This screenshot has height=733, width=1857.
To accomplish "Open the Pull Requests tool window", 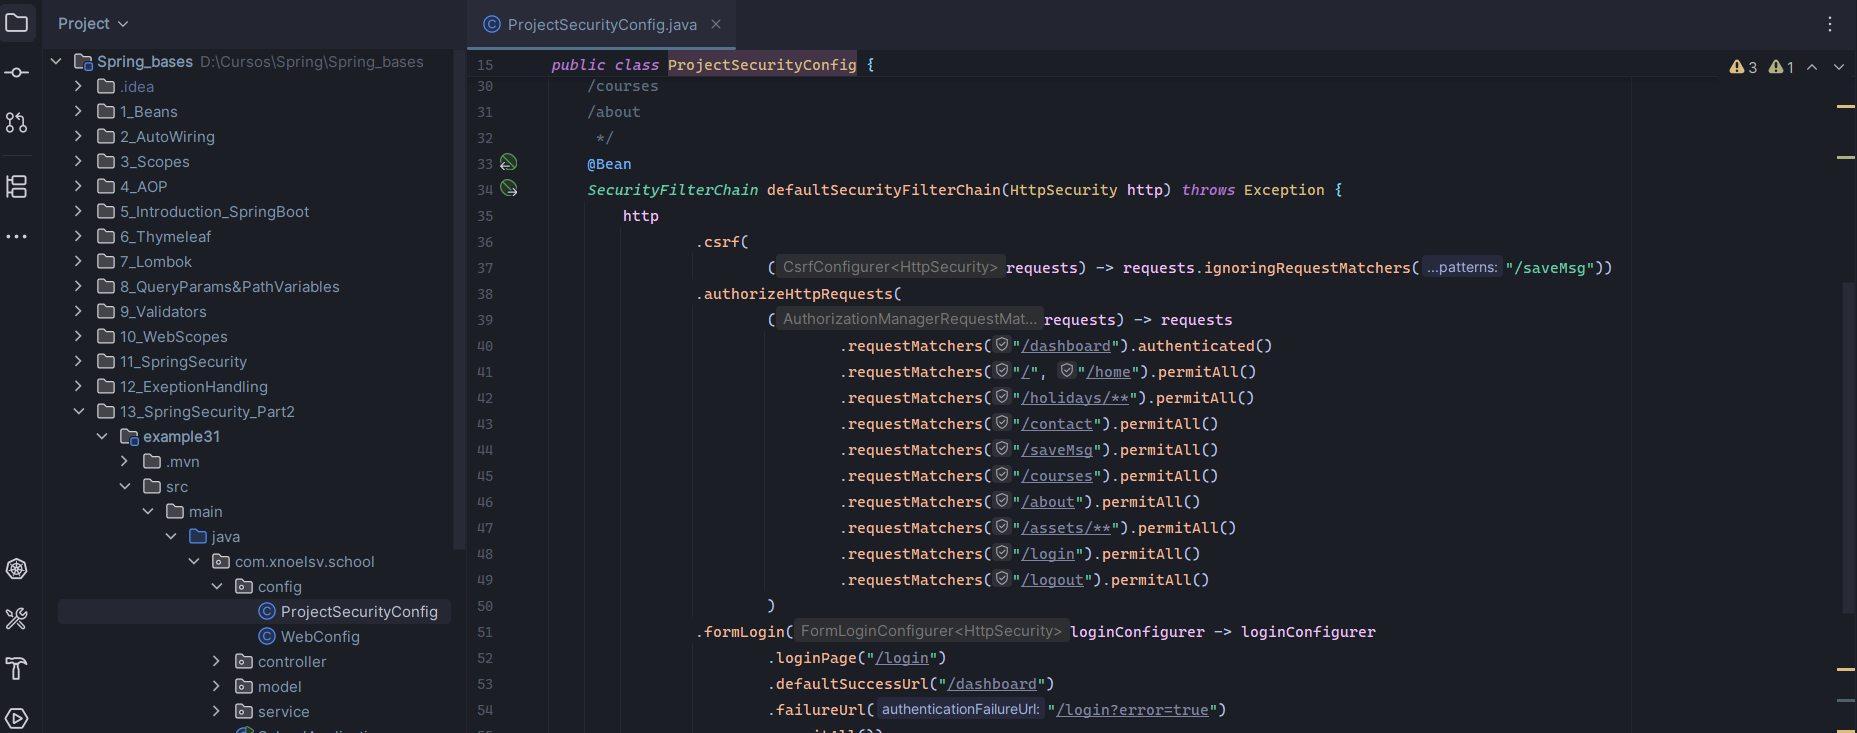I will (x=17, y=122).
